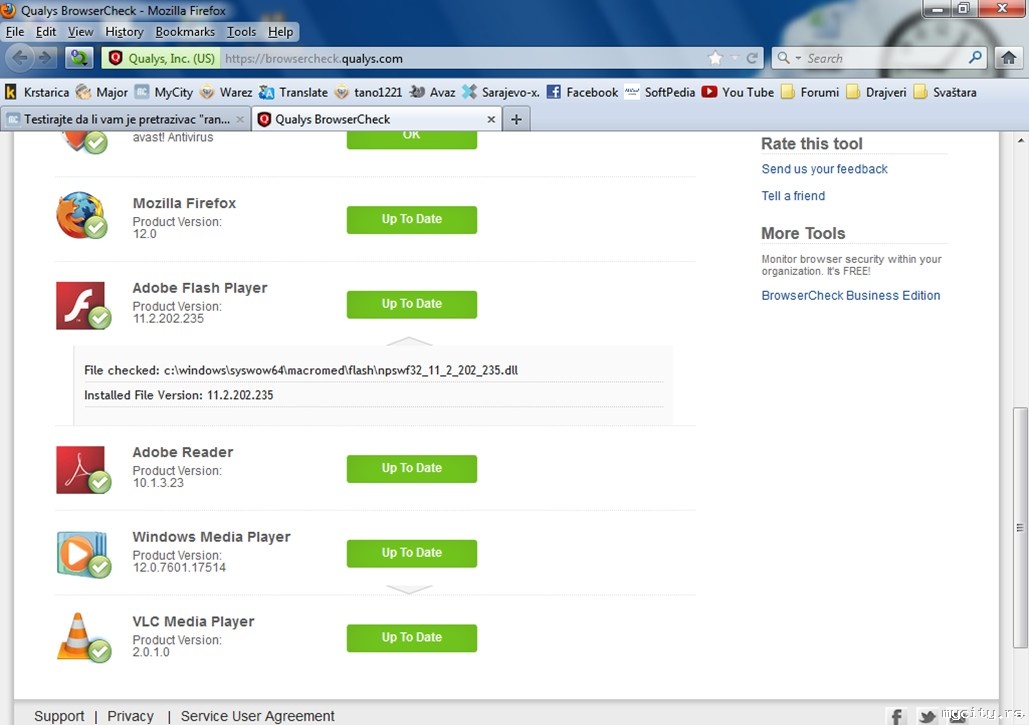Click the Adobe Flash Player product icon
This screenshot has height=725, width=1029.
pyautogui.click(x=82, y=306)
